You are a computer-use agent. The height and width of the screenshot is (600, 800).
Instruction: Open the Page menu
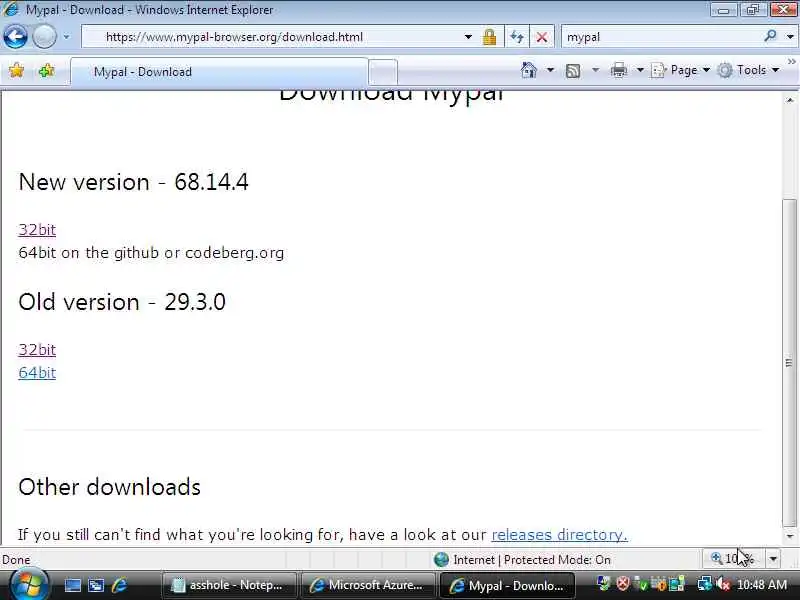pos(681,70)
